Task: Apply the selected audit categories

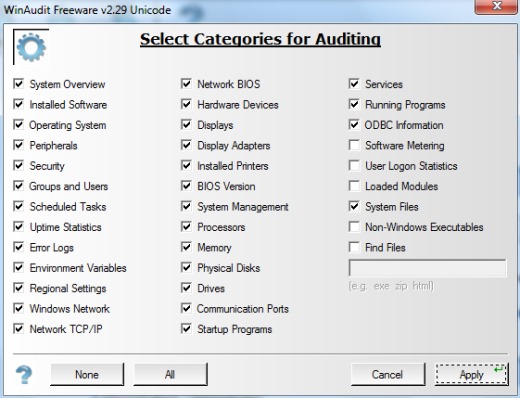Action: coord(472,374)
